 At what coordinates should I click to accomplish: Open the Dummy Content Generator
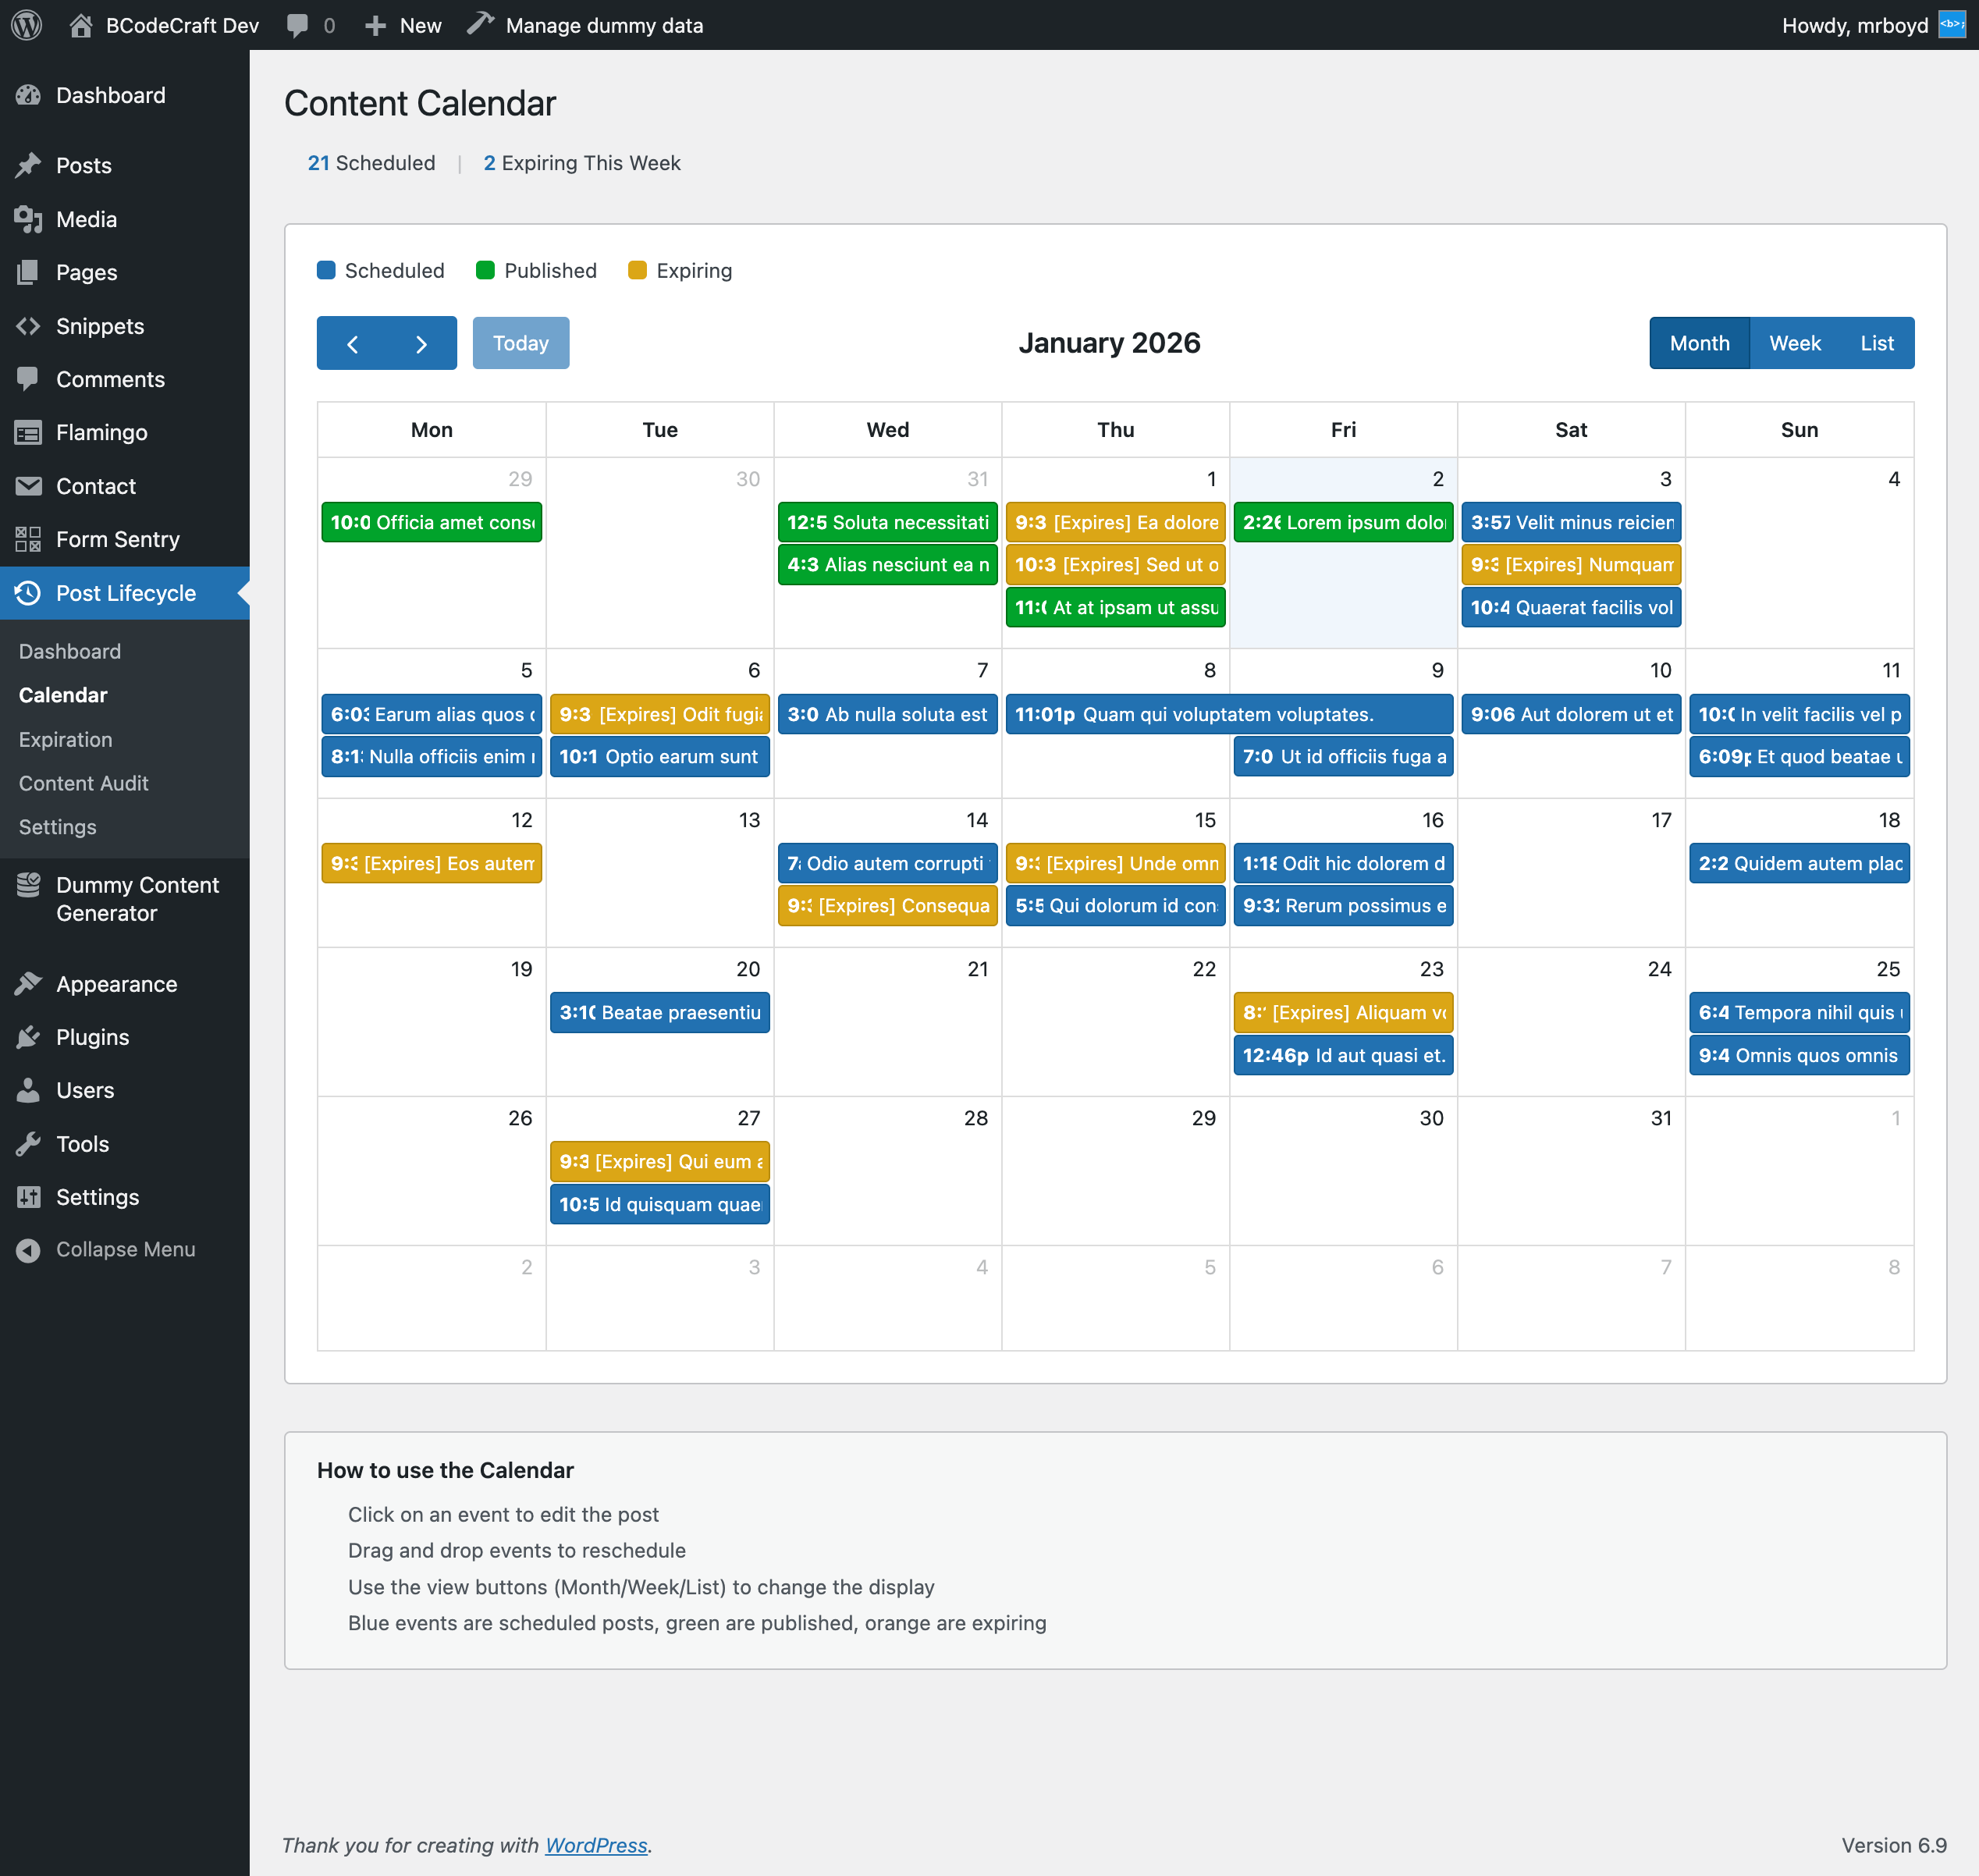click(x=137, y=898)
